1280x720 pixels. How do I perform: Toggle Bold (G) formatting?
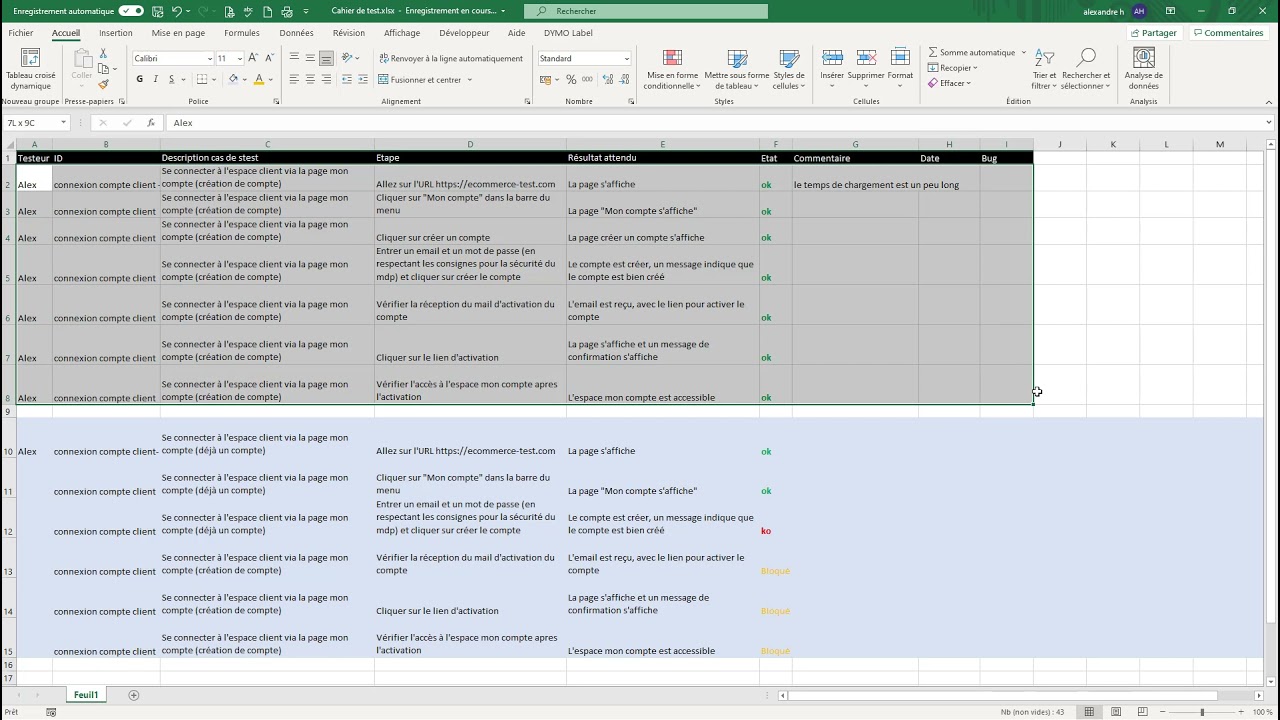click(139, 79)
